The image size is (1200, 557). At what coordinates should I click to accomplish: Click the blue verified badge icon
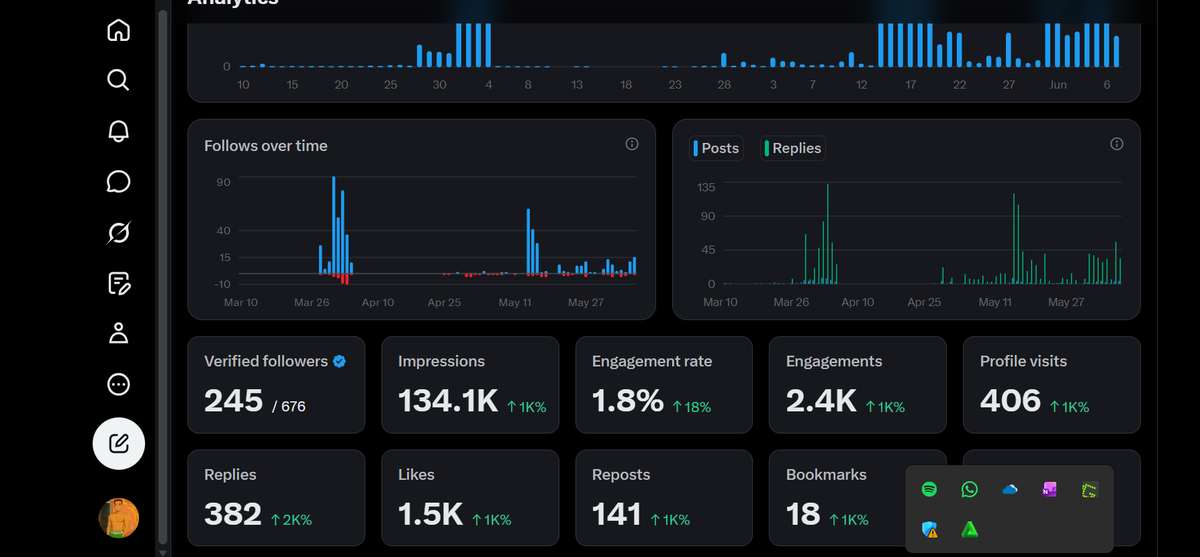(339, 361)
